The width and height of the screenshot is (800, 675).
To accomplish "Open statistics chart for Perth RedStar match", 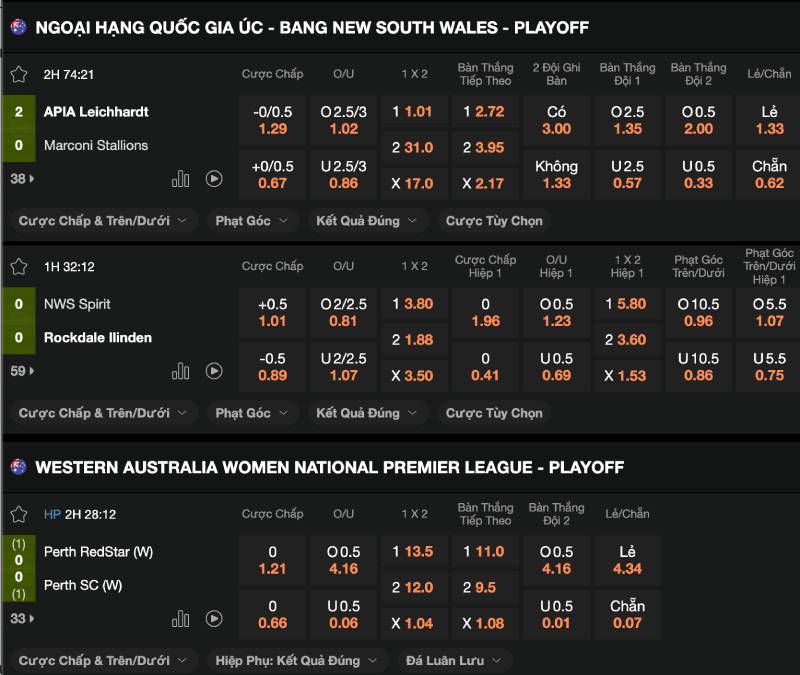I will click(181, 619).
